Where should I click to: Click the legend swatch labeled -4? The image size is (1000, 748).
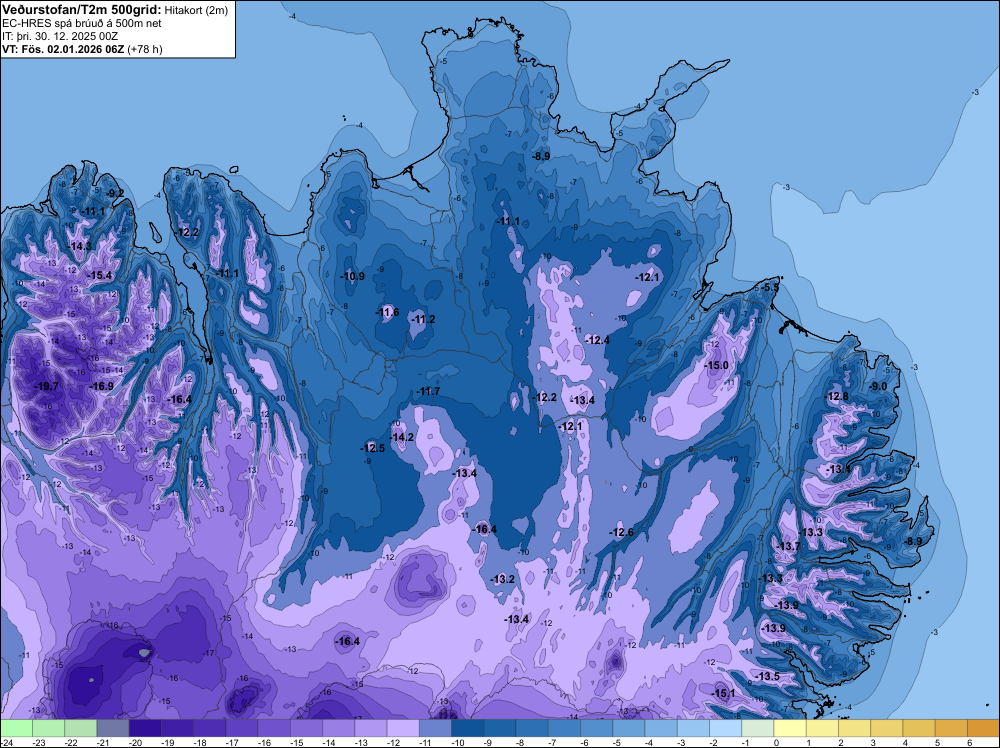[x=661, y=728]
